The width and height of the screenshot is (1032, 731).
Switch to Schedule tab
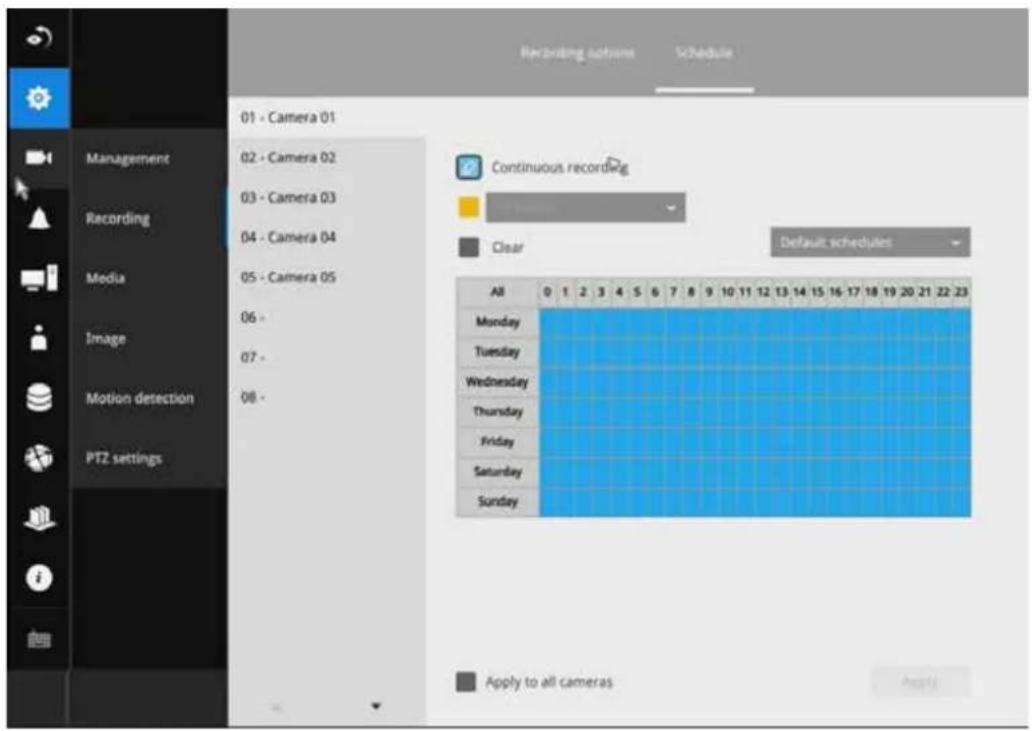tap(704, 53)
